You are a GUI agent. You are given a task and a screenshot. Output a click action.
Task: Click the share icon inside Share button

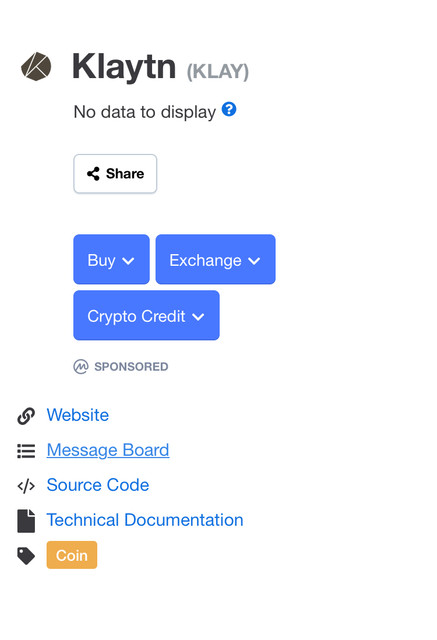click(93, 174)
